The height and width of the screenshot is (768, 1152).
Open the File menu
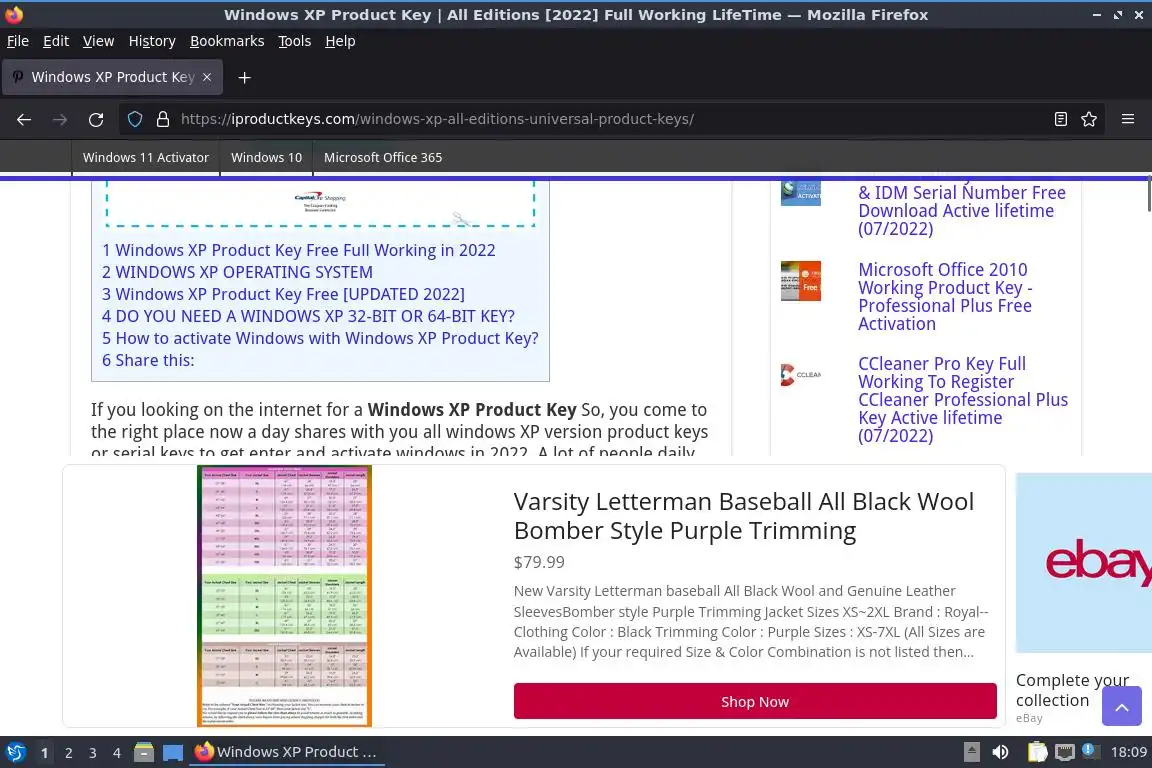coord(18,41)
